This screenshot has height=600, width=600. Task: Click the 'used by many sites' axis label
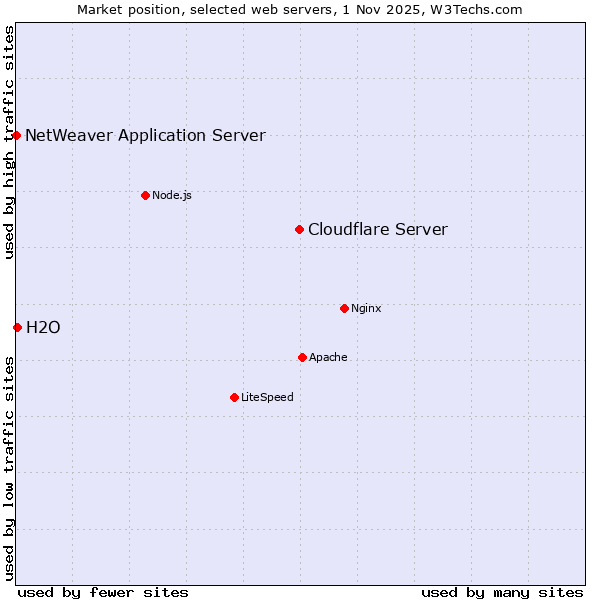(502, 592)
